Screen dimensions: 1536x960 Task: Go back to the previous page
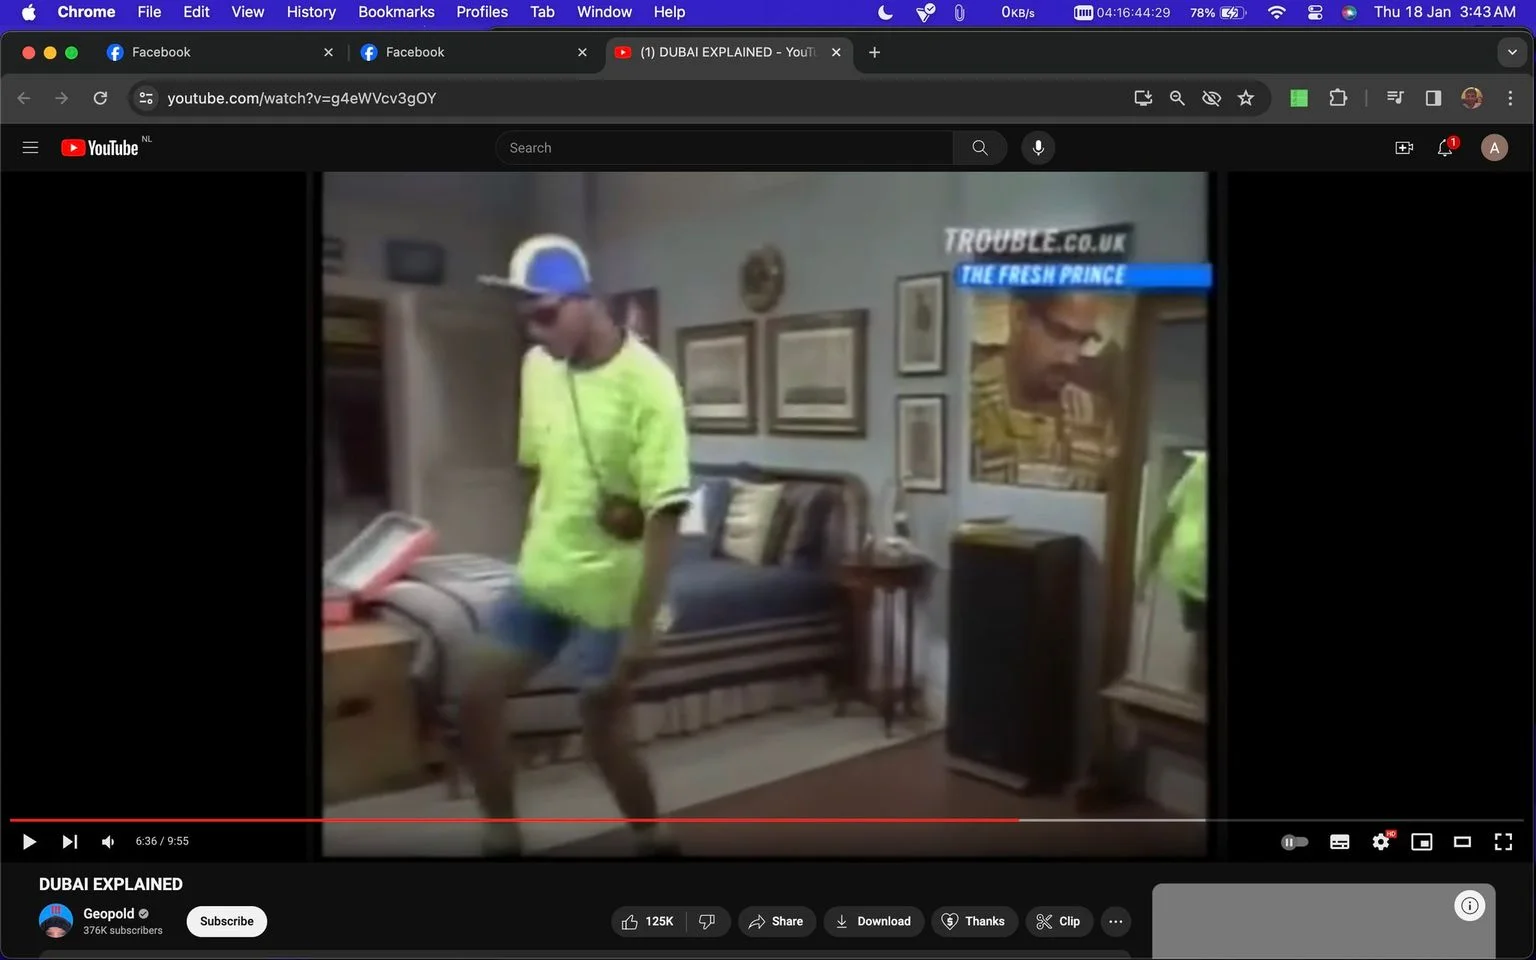coord(24,98)
